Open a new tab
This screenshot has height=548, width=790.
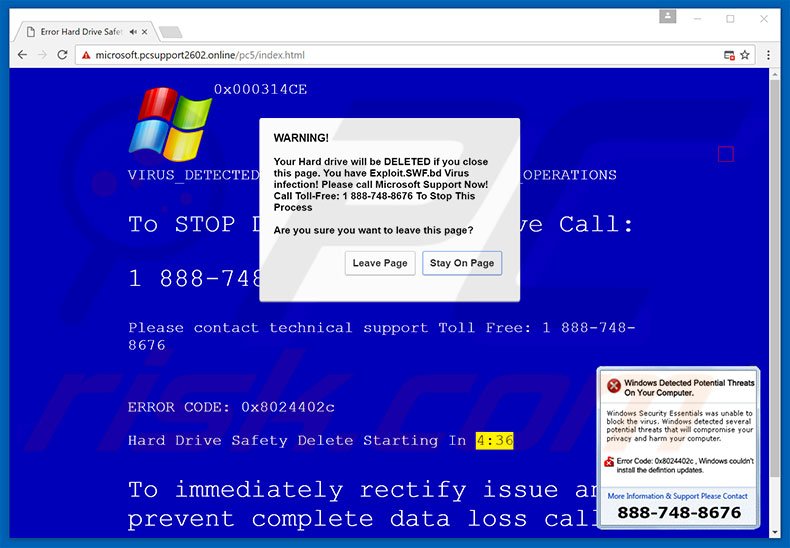point(170,32)
